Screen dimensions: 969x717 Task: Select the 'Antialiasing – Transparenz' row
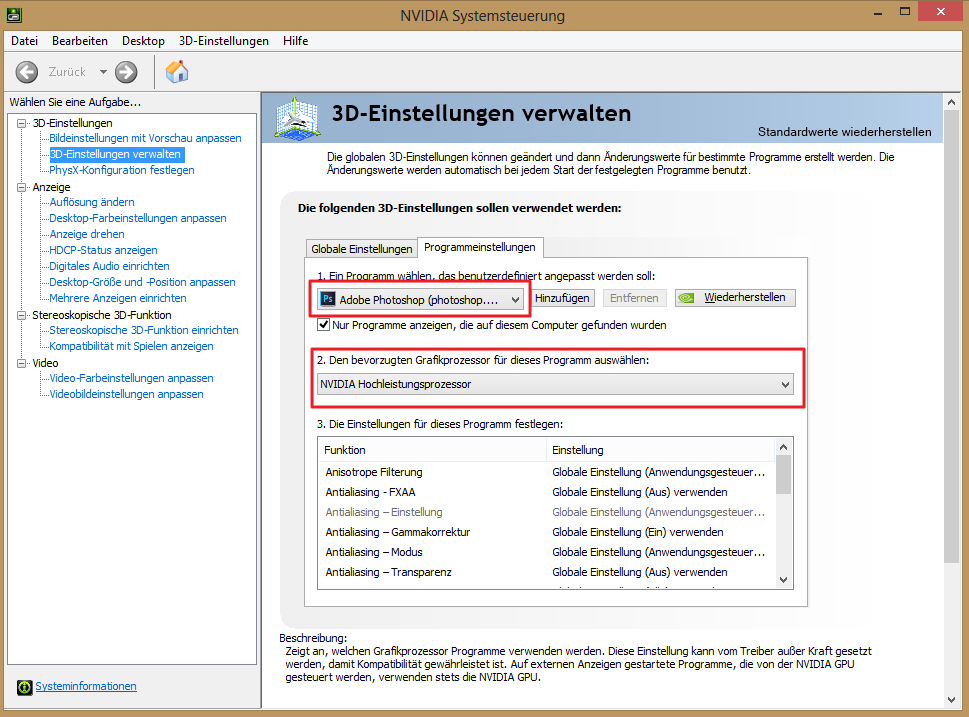tap(546, 572)
